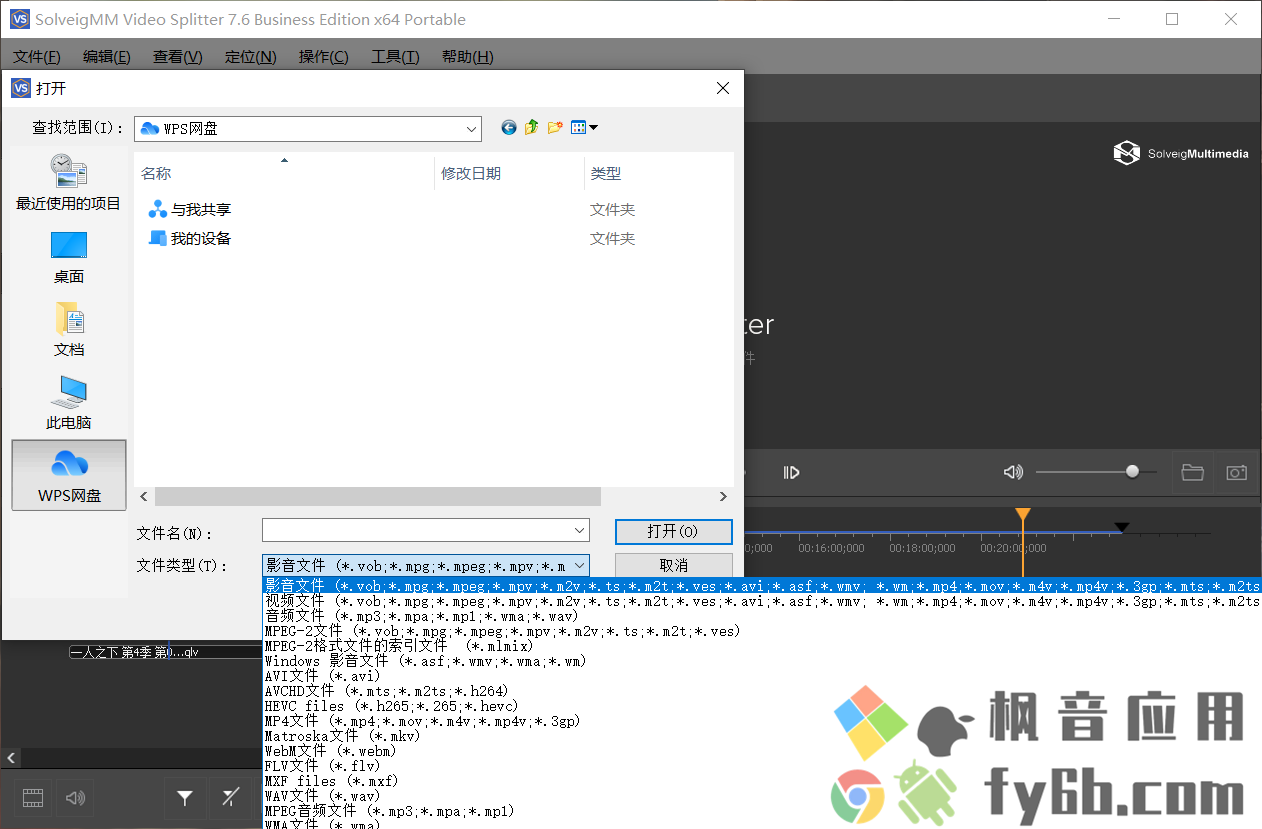This screenshot has height=829, width=1262.
Task: Click the funnel filter icon
Action: coord(185,798)
